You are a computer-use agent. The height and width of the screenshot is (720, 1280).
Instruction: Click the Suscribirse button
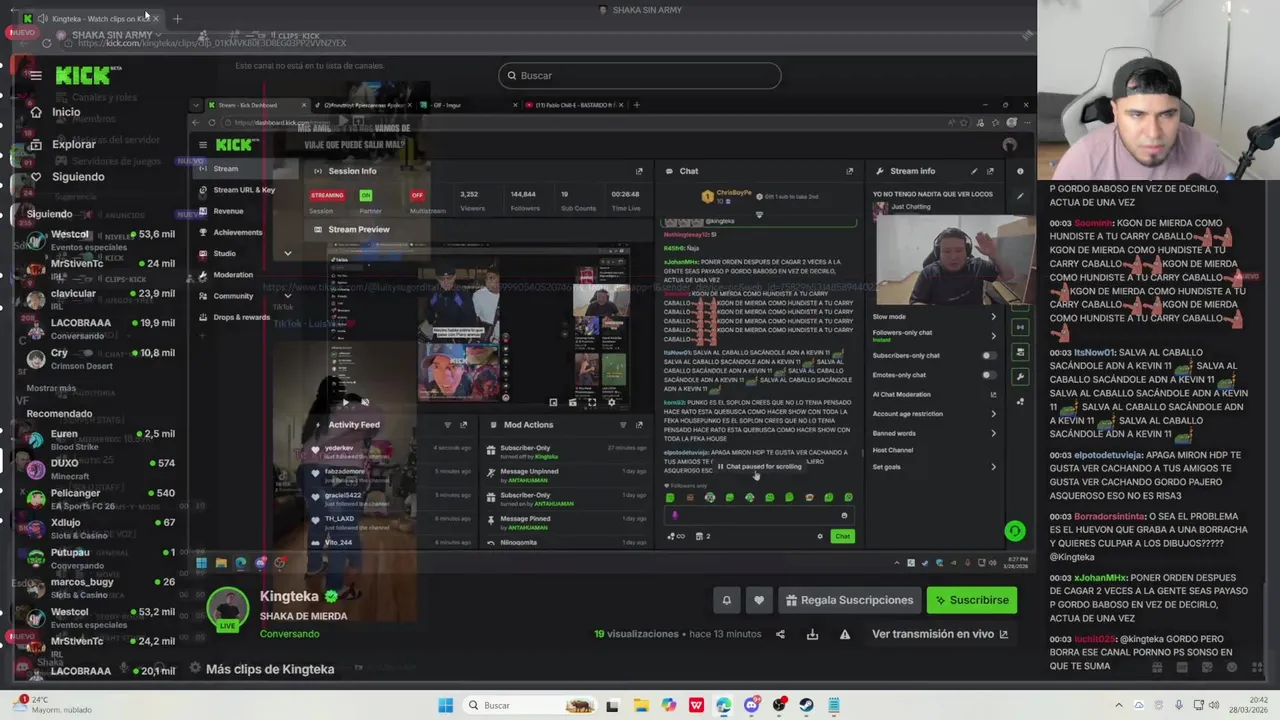click(972, 600)
